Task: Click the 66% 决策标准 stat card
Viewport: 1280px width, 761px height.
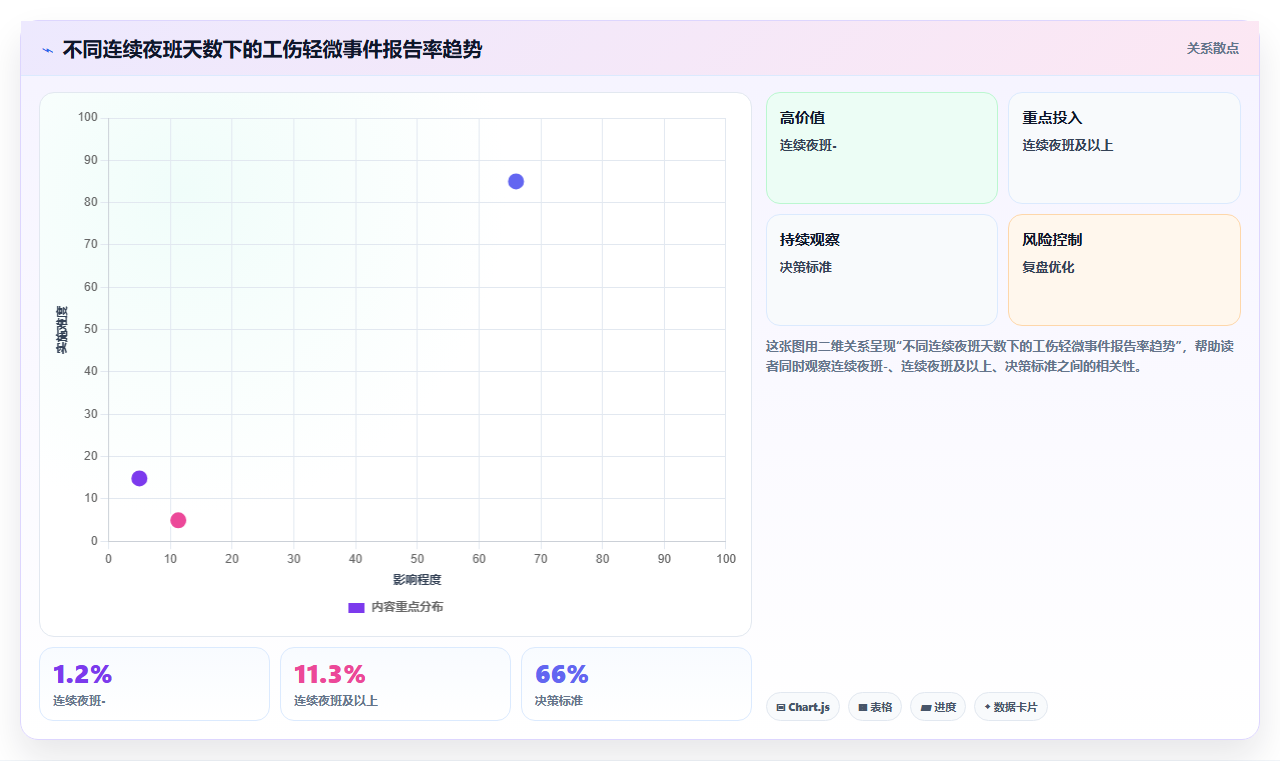Action: coord(636,684)
